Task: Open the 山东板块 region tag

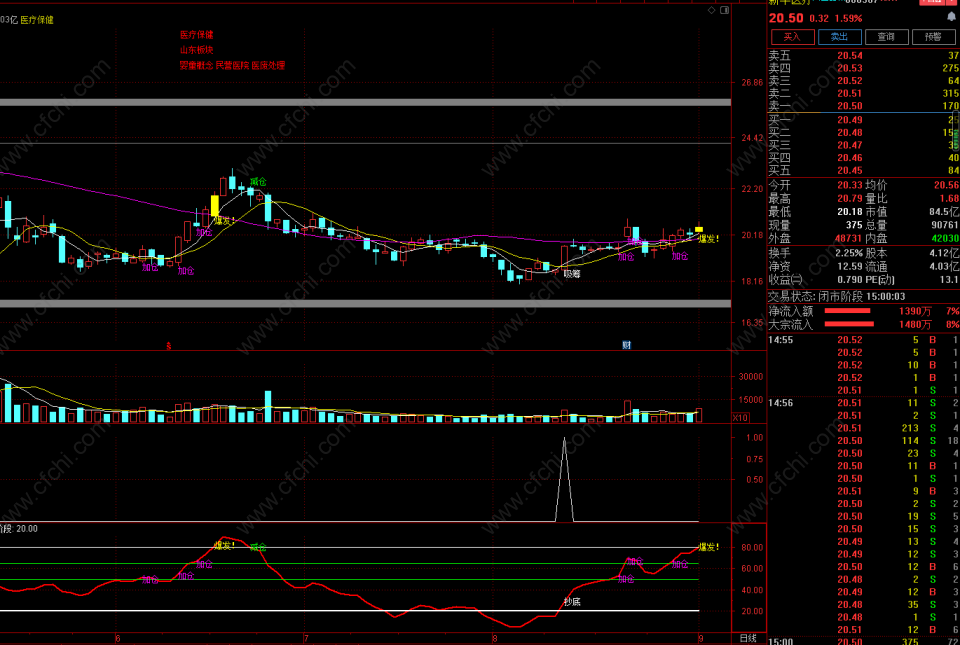Action: point(197,50)
